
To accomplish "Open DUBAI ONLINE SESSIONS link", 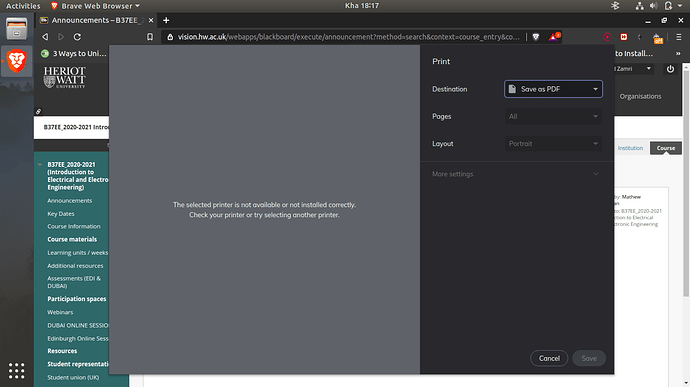I will click(78, 325).
